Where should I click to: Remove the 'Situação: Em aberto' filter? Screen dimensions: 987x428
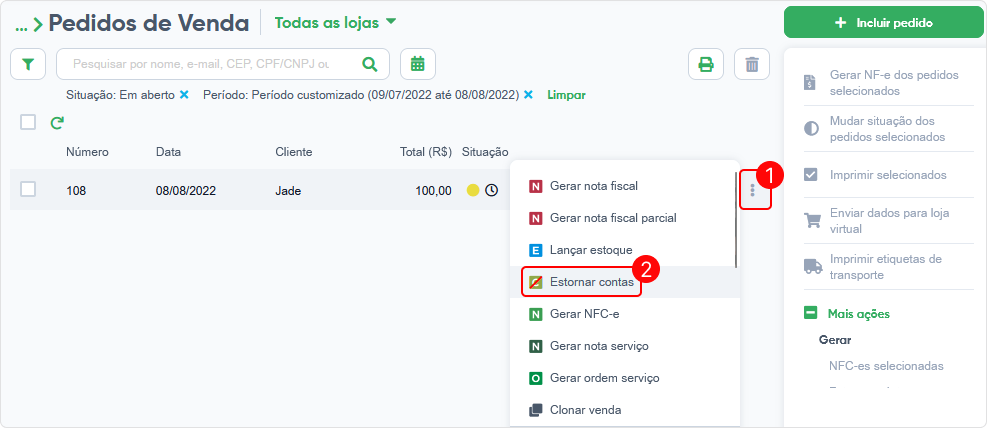pyautogui.click(x=184, y=94)
